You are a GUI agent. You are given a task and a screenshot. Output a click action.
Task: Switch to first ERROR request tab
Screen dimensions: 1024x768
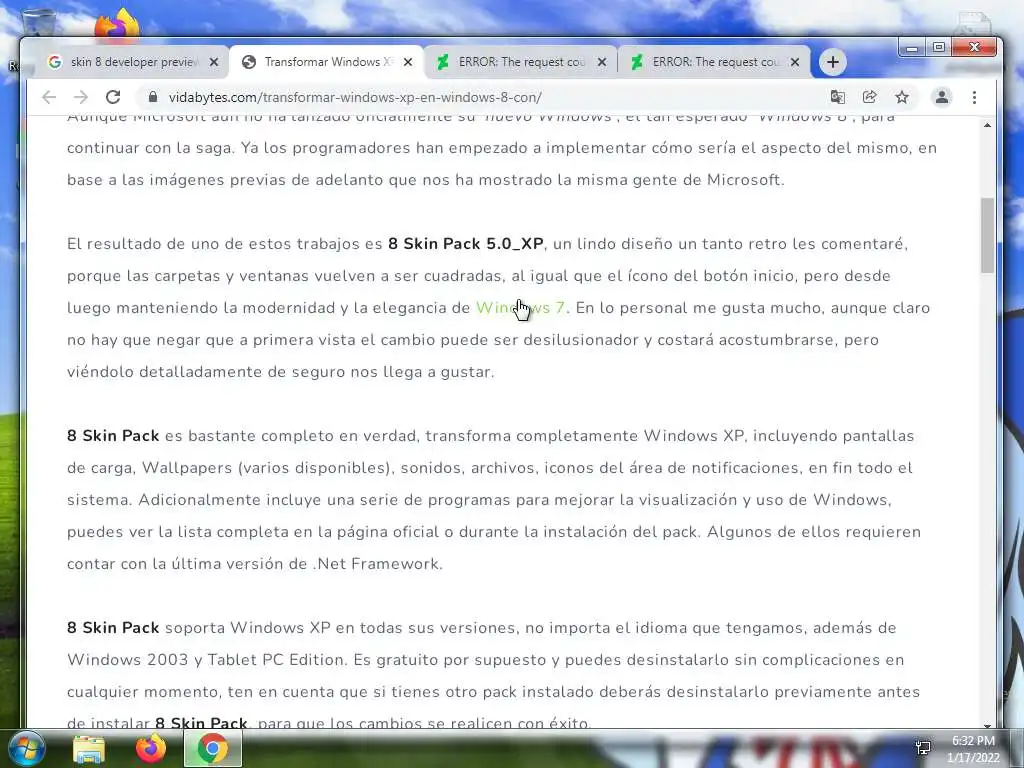tap(520, 62)
